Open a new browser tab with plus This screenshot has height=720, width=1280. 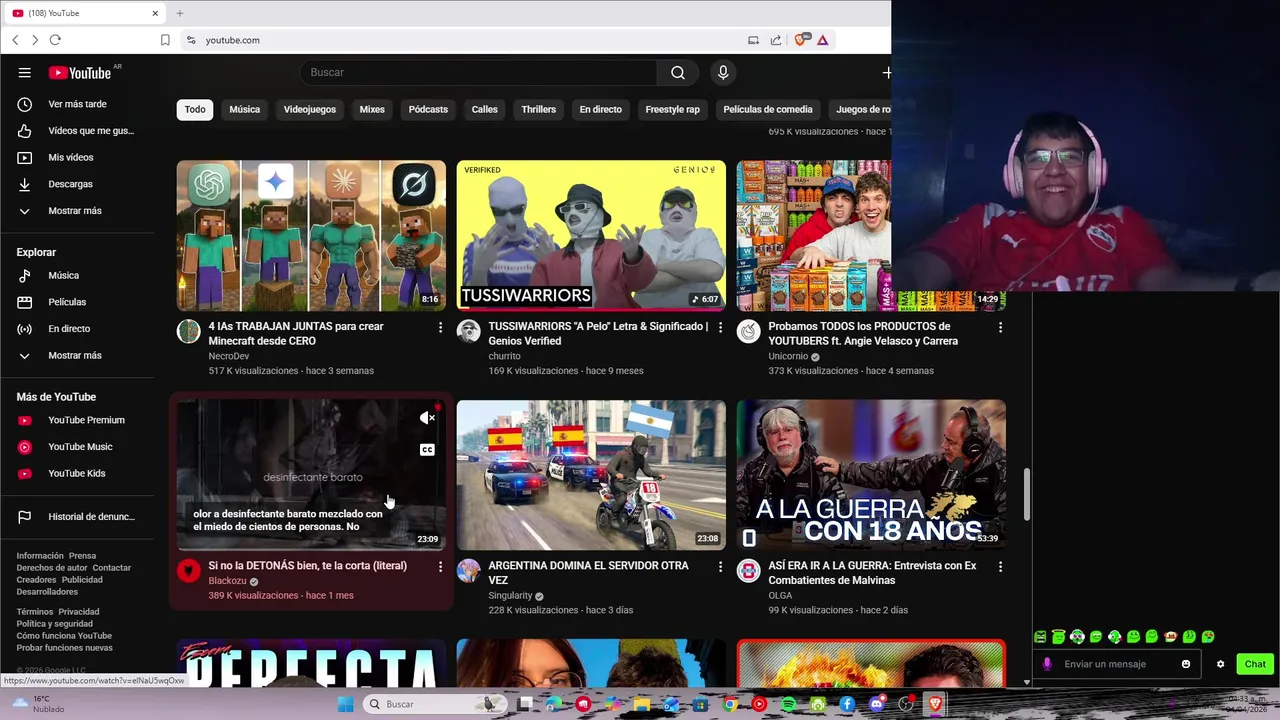(x=180, y=13)
